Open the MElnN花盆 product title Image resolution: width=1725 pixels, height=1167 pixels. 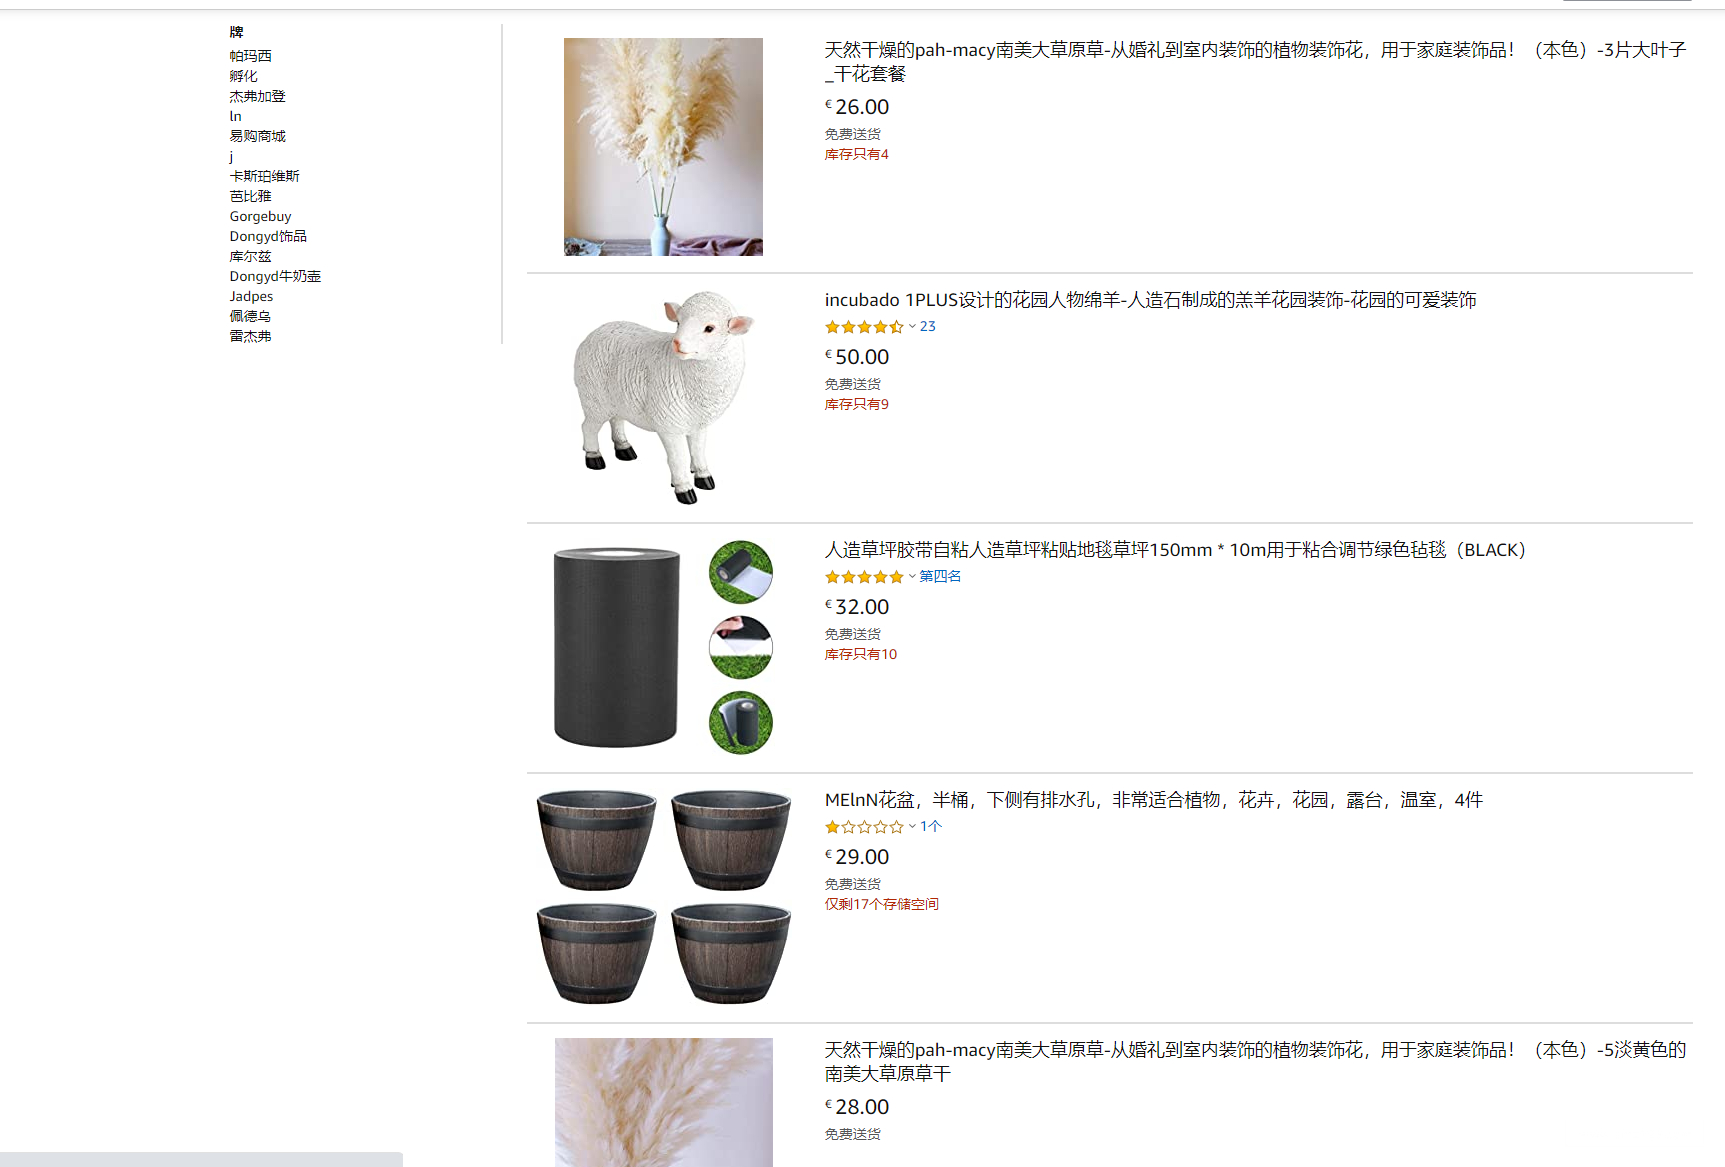(x=1153, y=800)
